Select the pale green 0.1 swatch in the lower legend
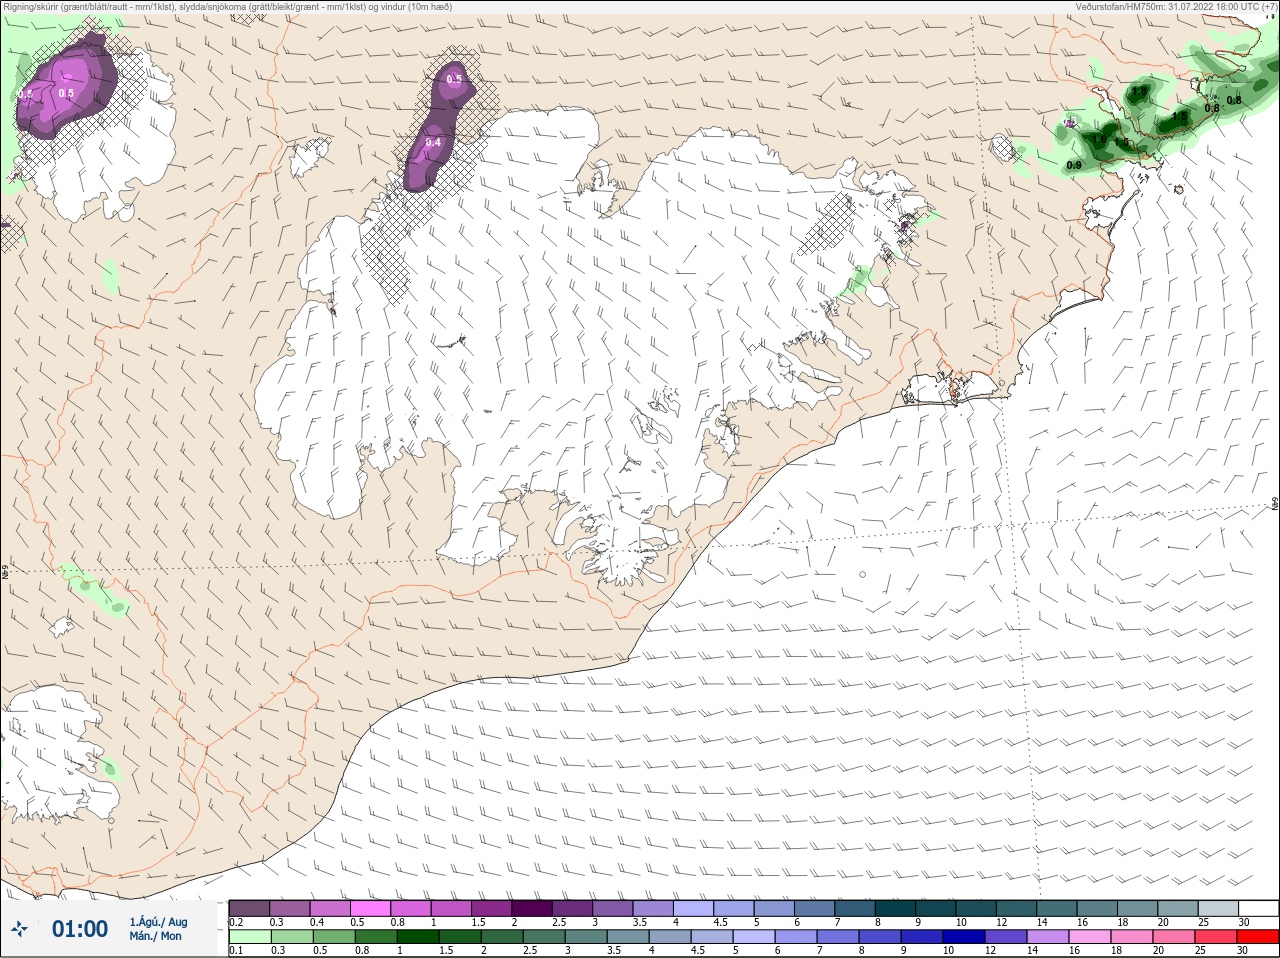The height and width of the screenshot is (958, 1280). coord(249,937)
